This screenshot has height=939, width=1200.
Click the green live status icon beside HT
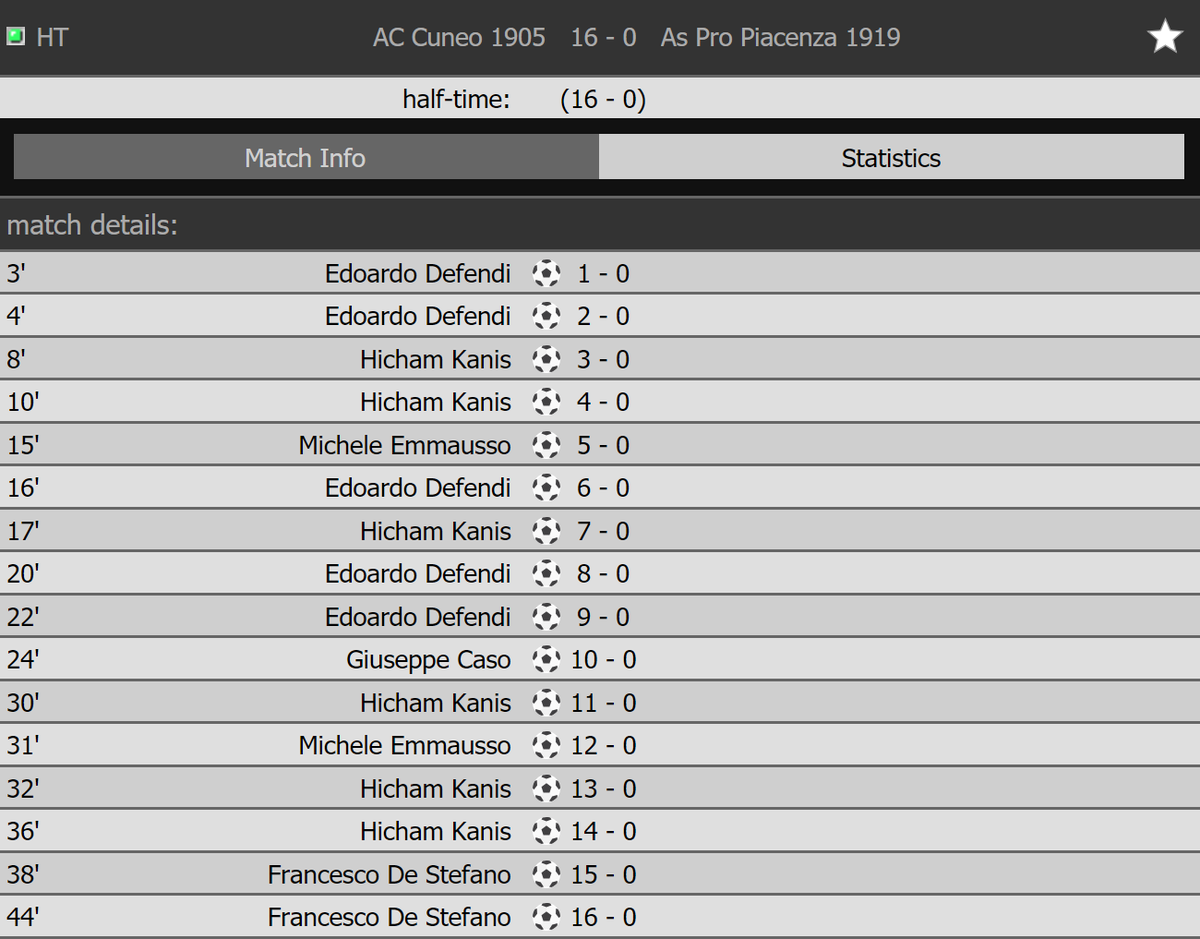[16, 37]
